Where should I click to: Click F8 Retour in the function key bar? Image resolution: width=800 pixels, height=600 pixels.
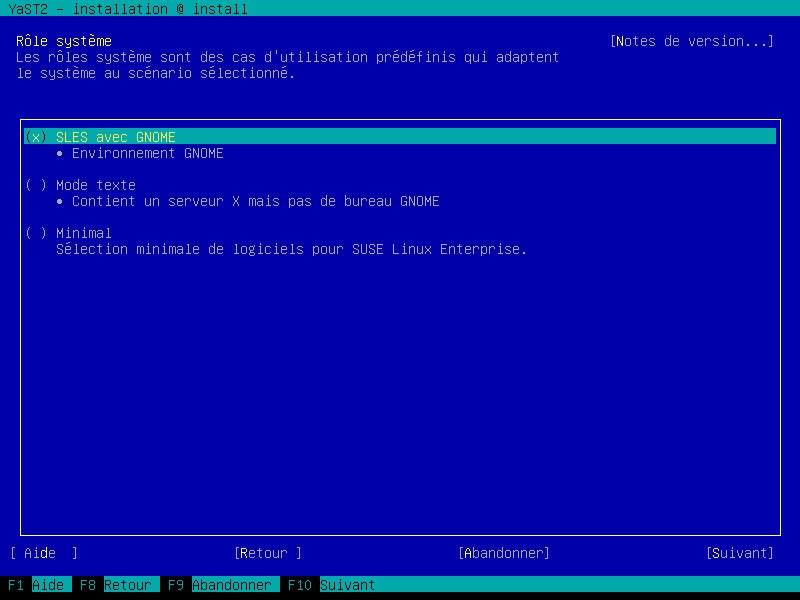click(116, 585)
